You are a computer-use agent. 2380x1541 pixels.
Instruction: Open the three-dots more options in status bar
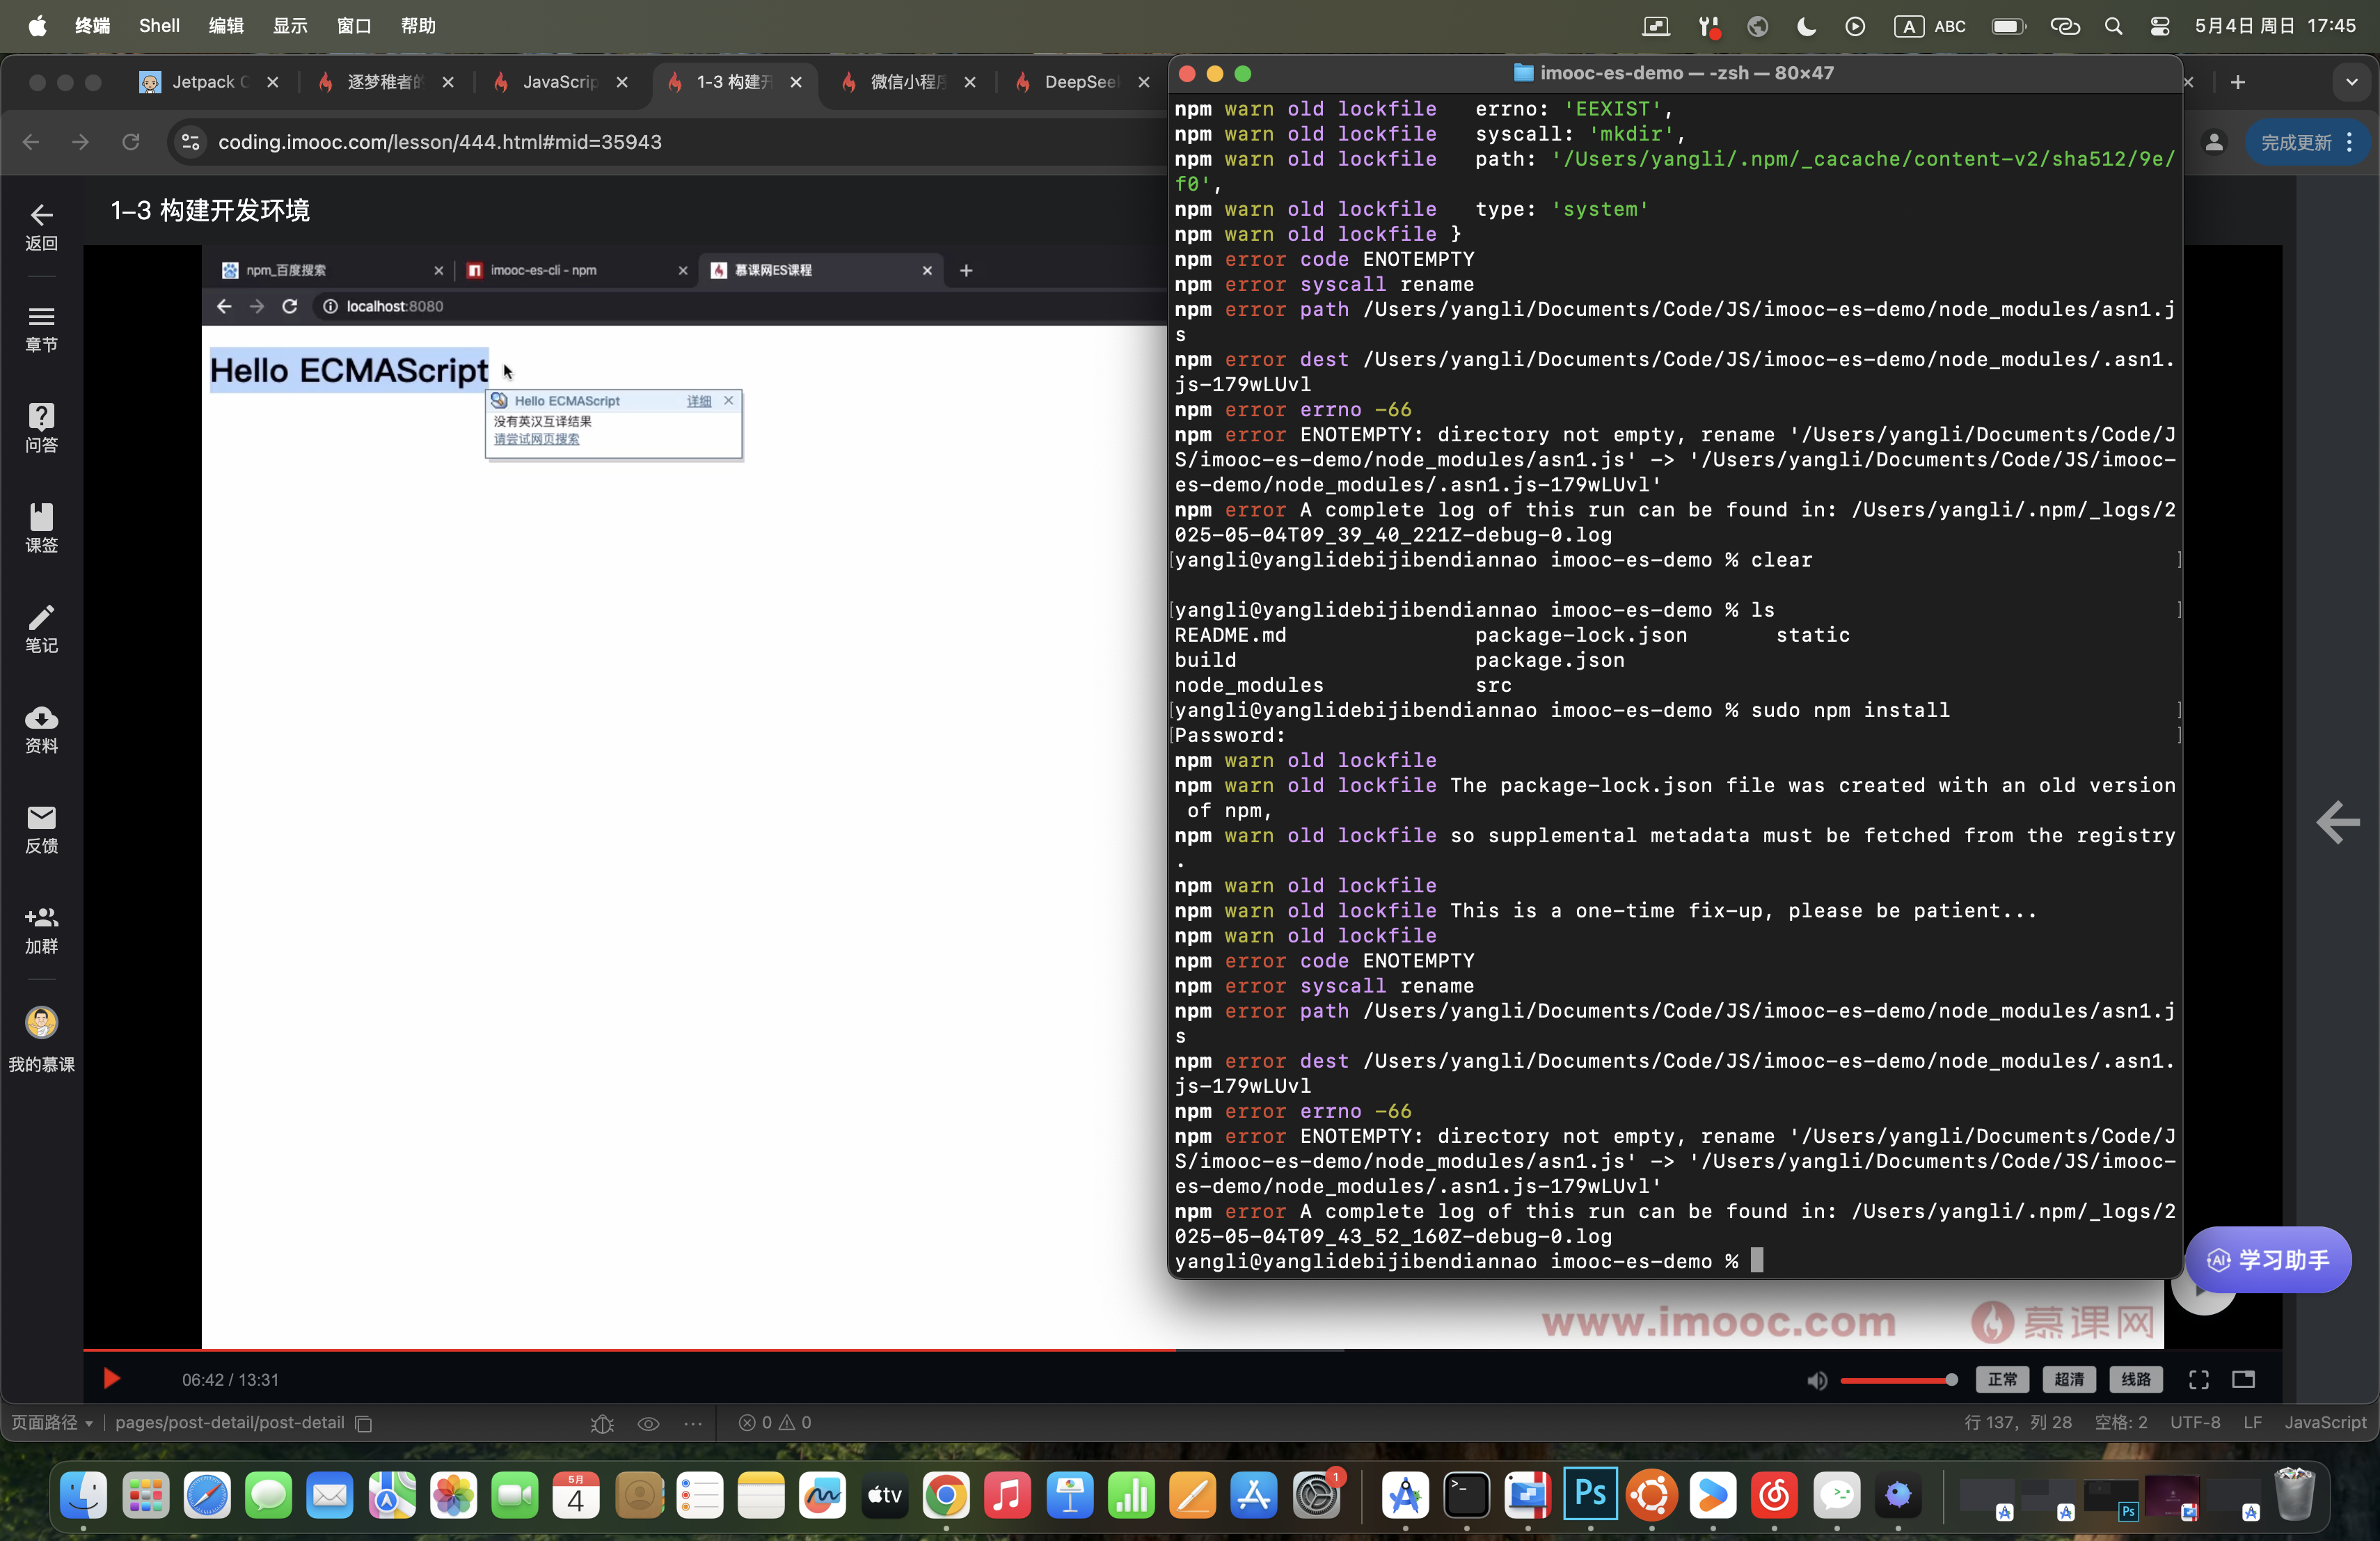click(693, 1423)
